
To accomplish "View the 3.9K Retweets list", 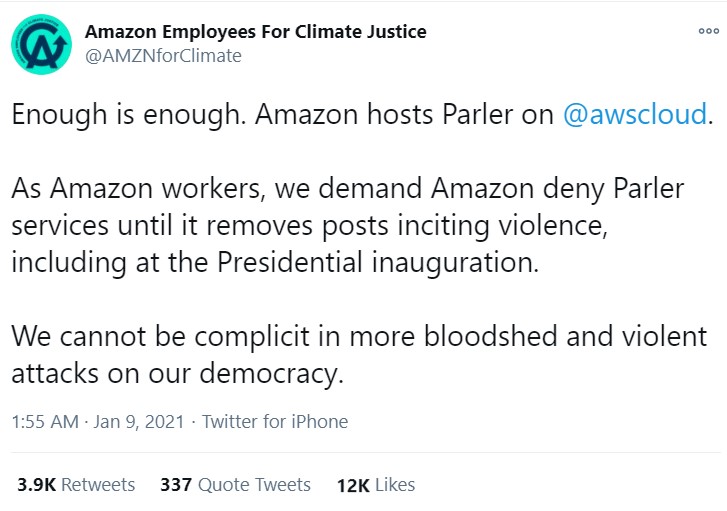I will pos(75,485).
